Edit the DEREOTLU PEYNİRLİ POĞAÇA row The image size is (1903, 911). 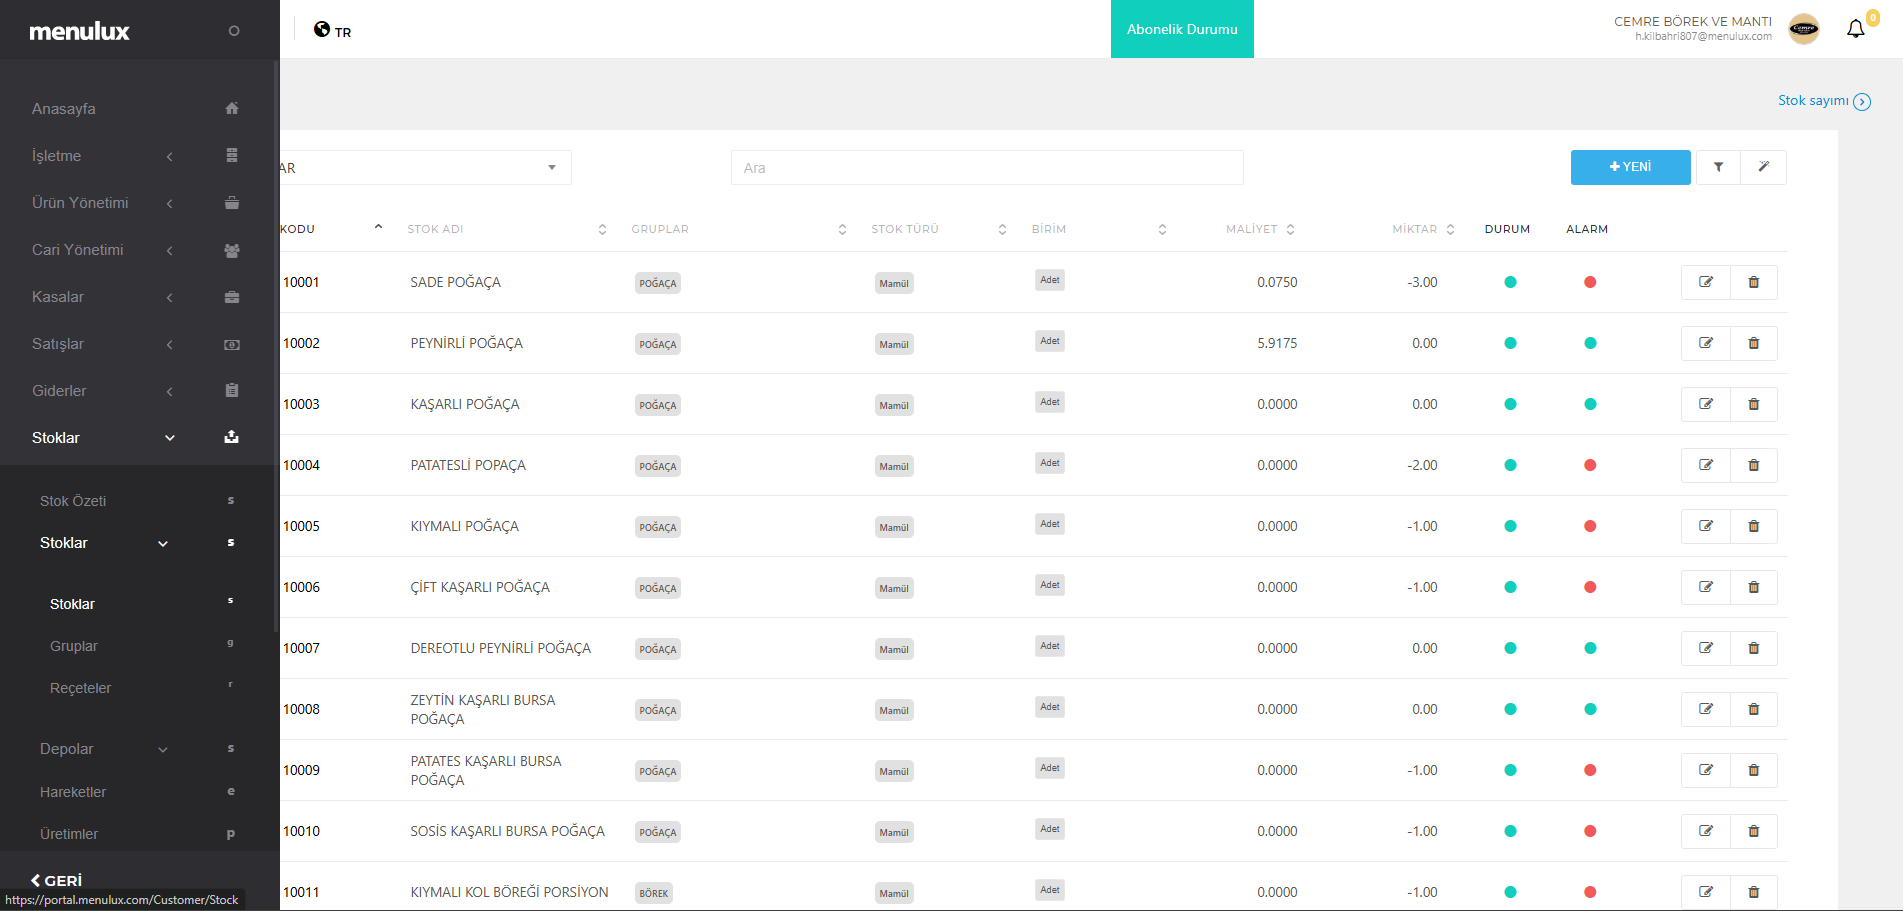1706,648
